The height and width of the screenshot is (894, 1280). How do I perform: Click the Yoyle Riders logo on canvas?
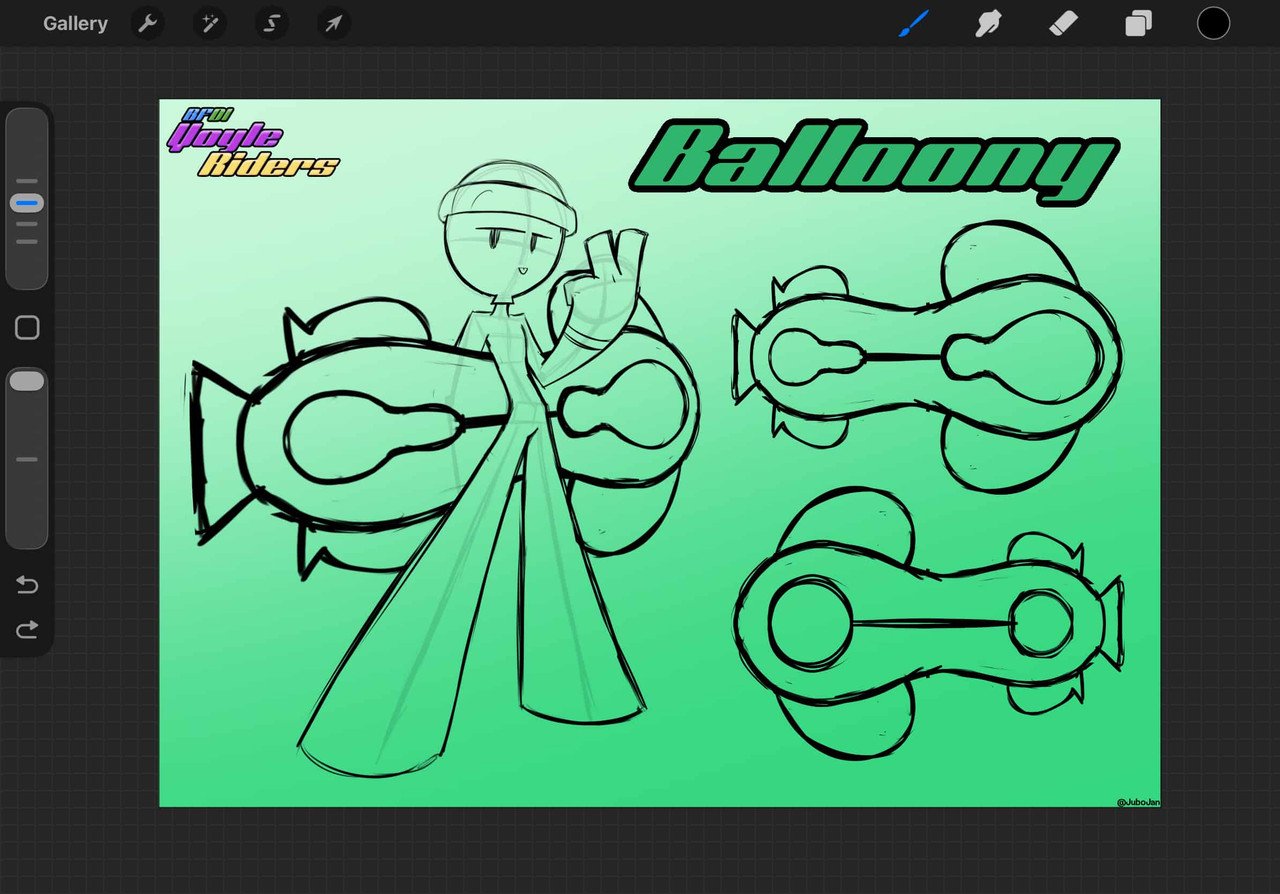coord(252,143)
